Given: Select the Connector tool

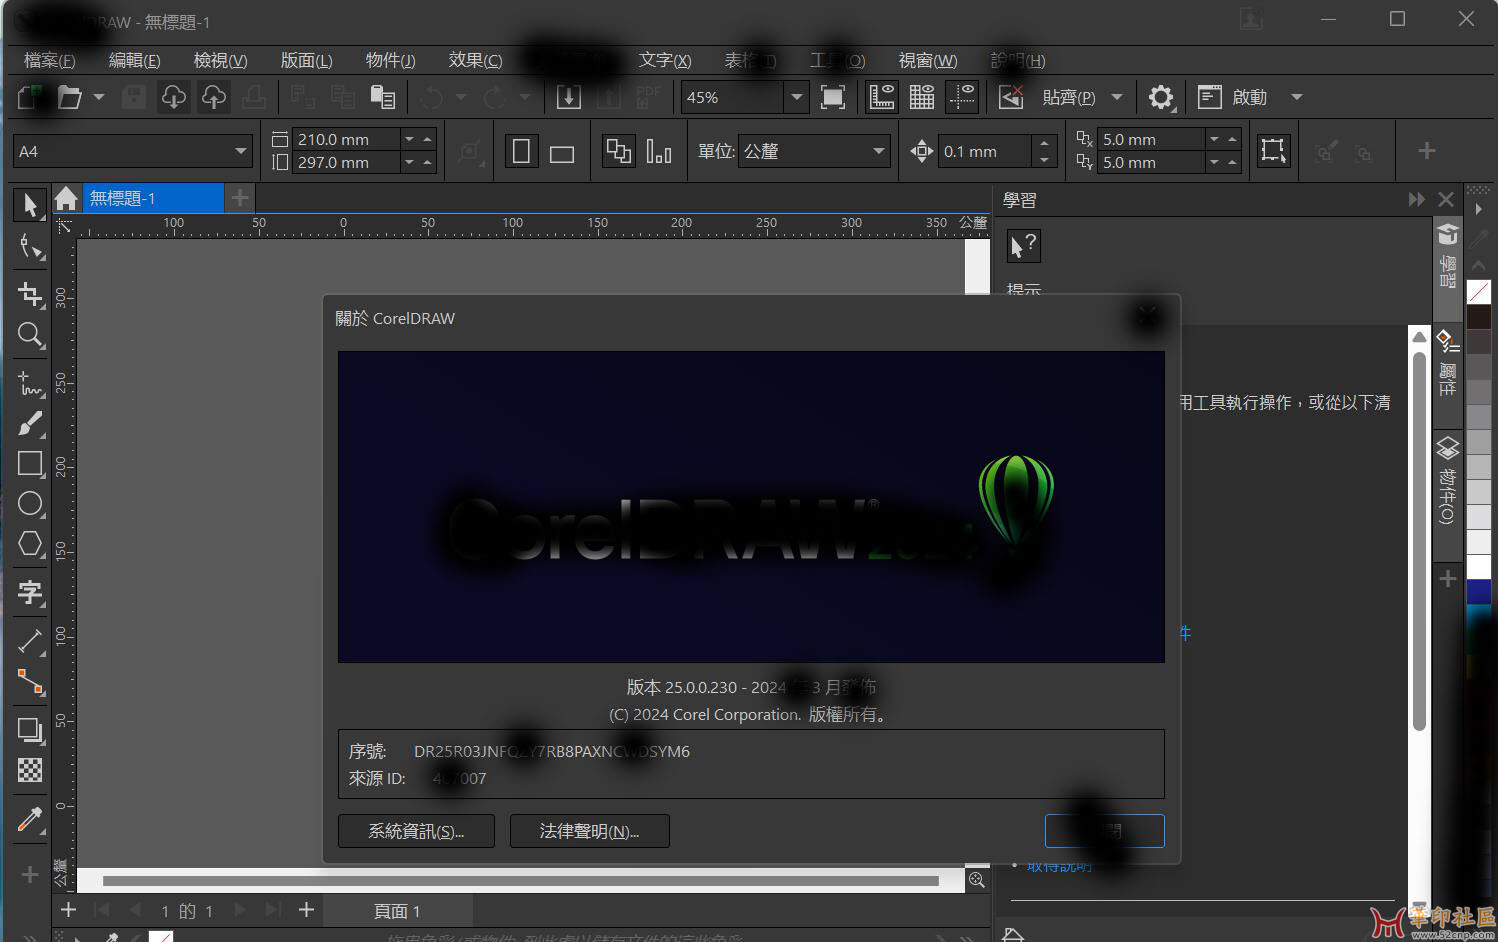Looking at the screenshot, I should (x=30, y=682).
